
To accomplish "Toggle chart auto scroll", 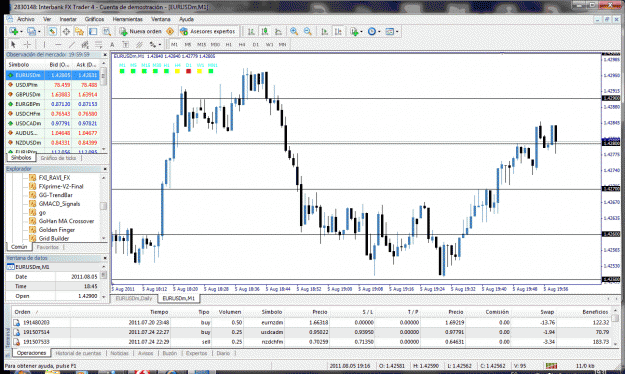I will [324, 31].
